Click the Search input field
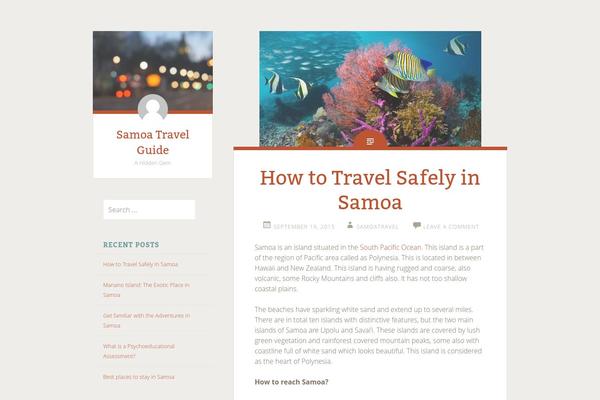The image size is (600, 400). tap(149, 209)
